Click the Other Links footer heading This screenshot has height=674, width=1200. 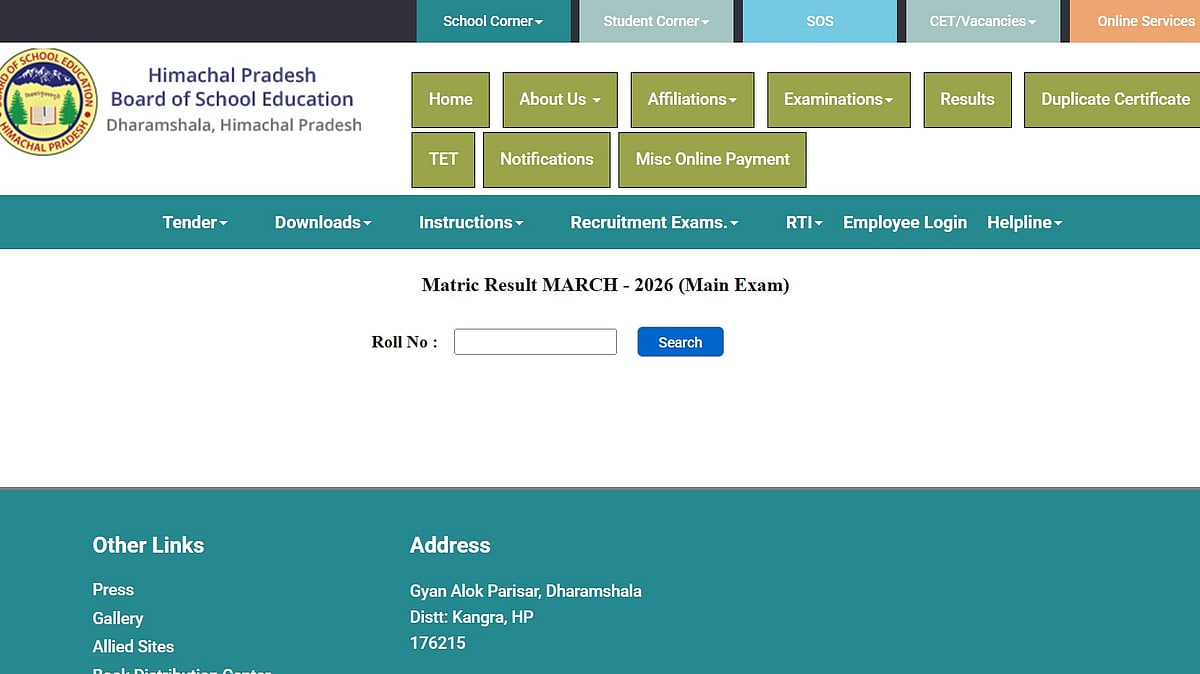(148, 545)
